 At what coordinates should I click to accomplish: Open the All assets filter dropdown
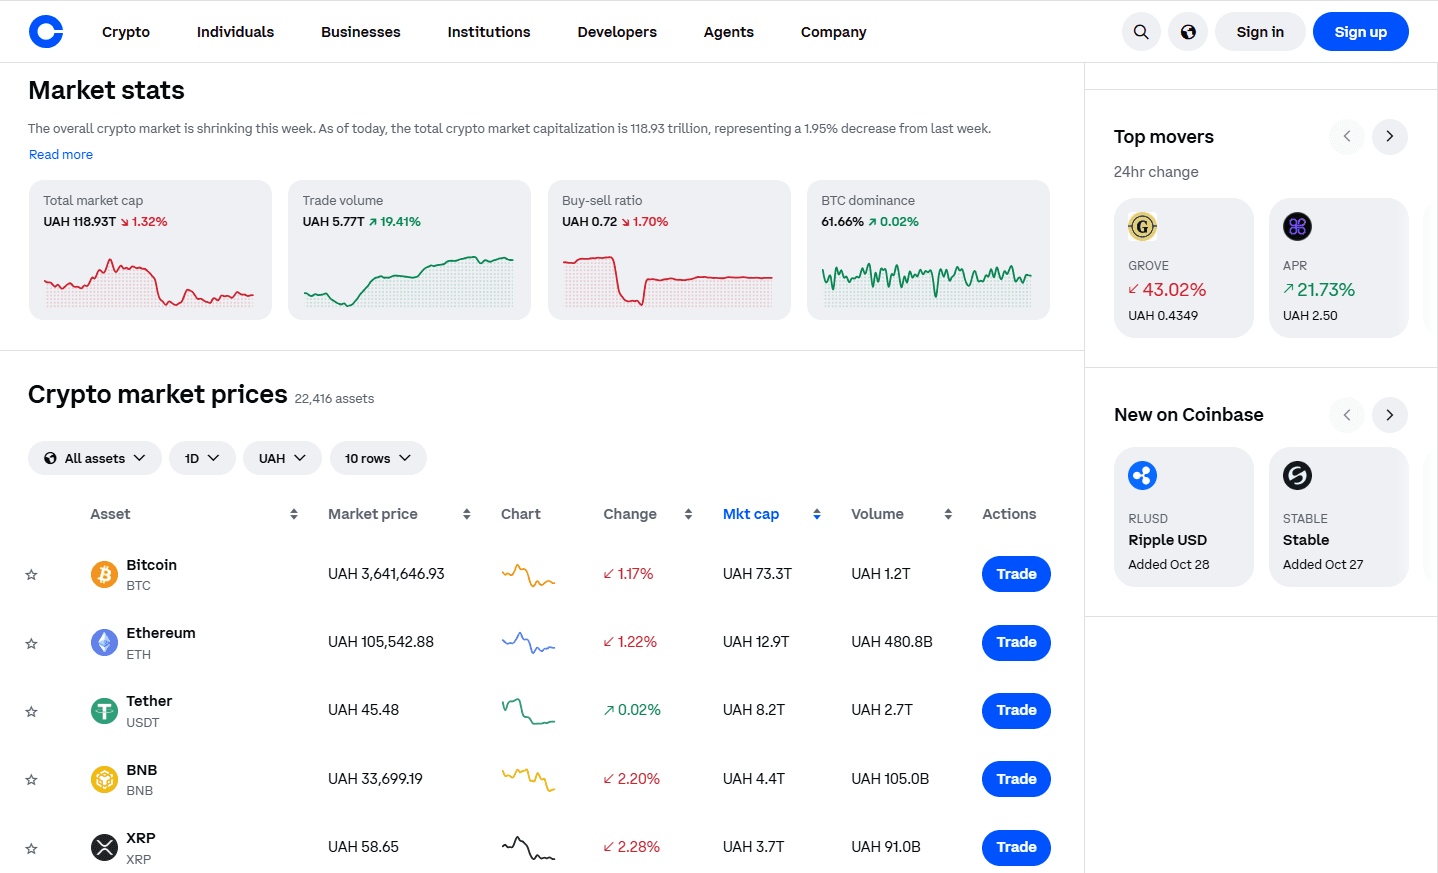(95, 458)
